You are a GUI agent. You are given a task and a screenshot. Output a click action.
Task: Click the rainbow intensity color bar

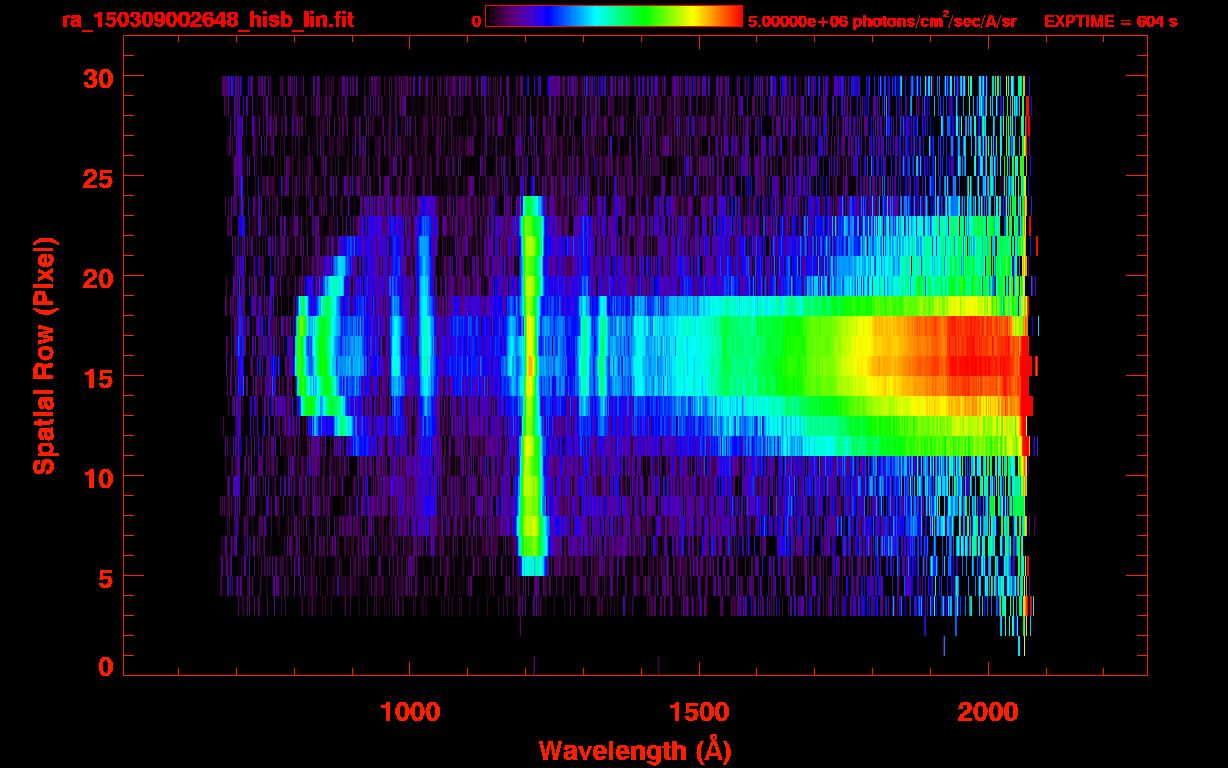point(614,17)
